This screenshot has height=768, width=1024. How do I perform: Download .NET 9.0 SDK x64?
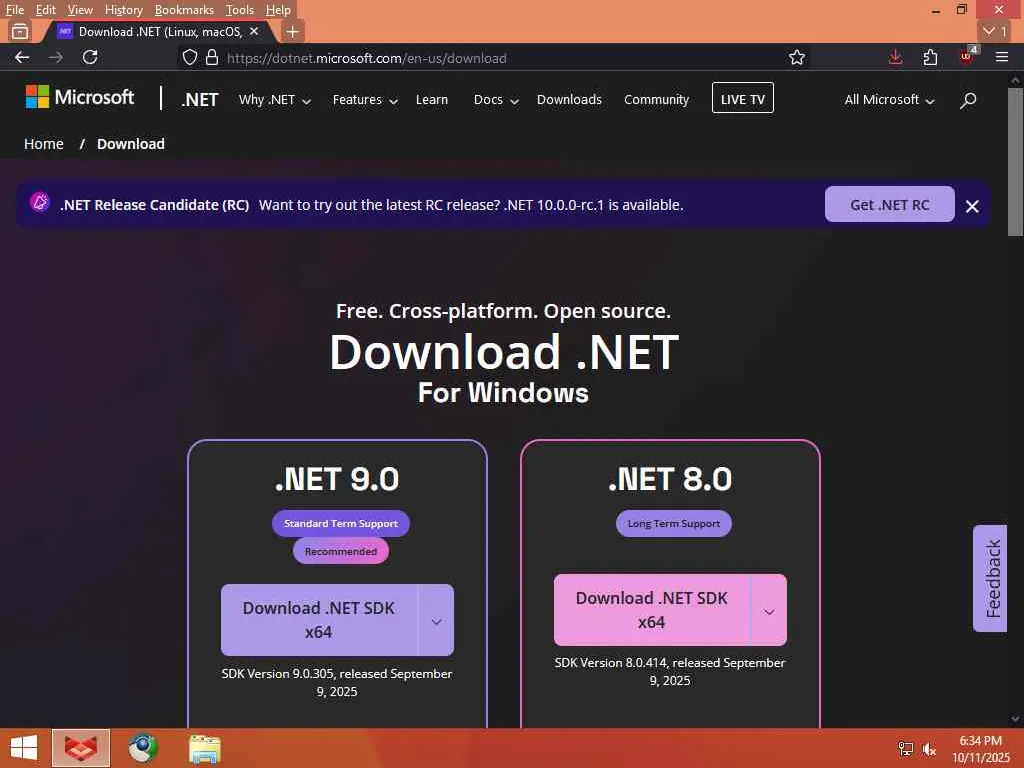pyautogui.click(x=319, y=620)
